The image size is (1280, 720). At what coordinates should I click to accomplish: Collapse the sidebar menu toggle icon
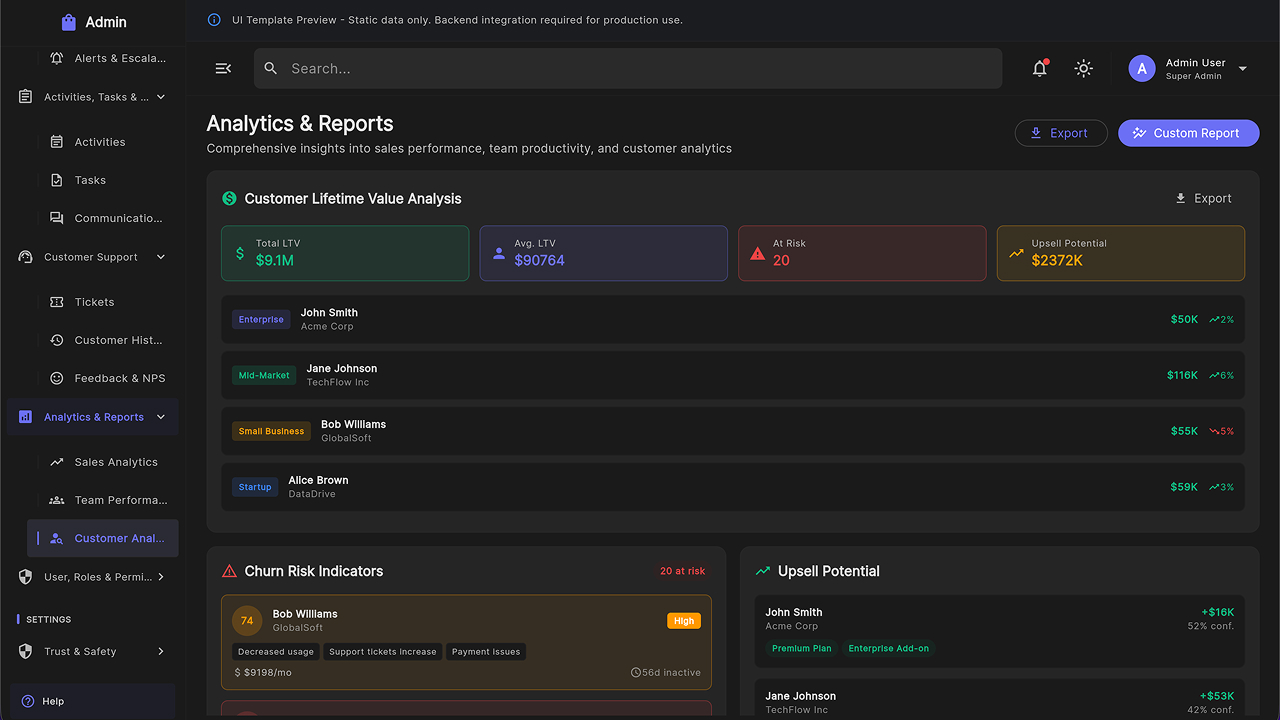223,68
